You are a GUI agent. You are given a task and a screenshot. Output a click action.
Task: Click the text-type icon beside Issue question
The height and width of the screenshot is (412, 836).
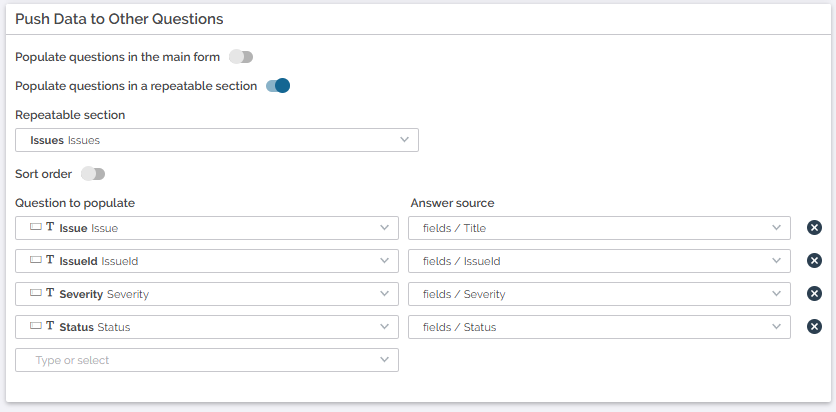50,228
